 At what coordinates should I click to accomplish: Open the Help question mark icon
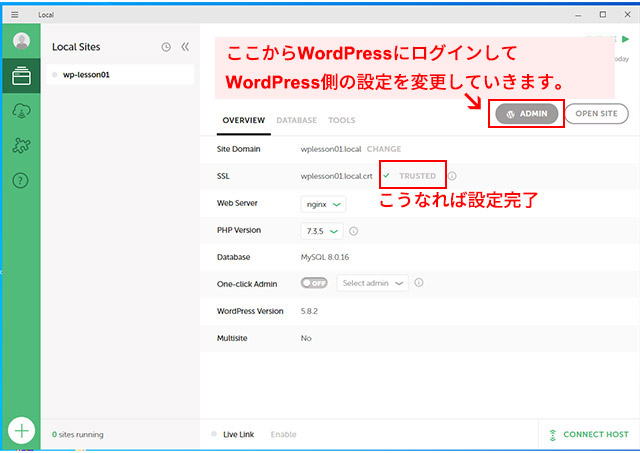point(20,180)
